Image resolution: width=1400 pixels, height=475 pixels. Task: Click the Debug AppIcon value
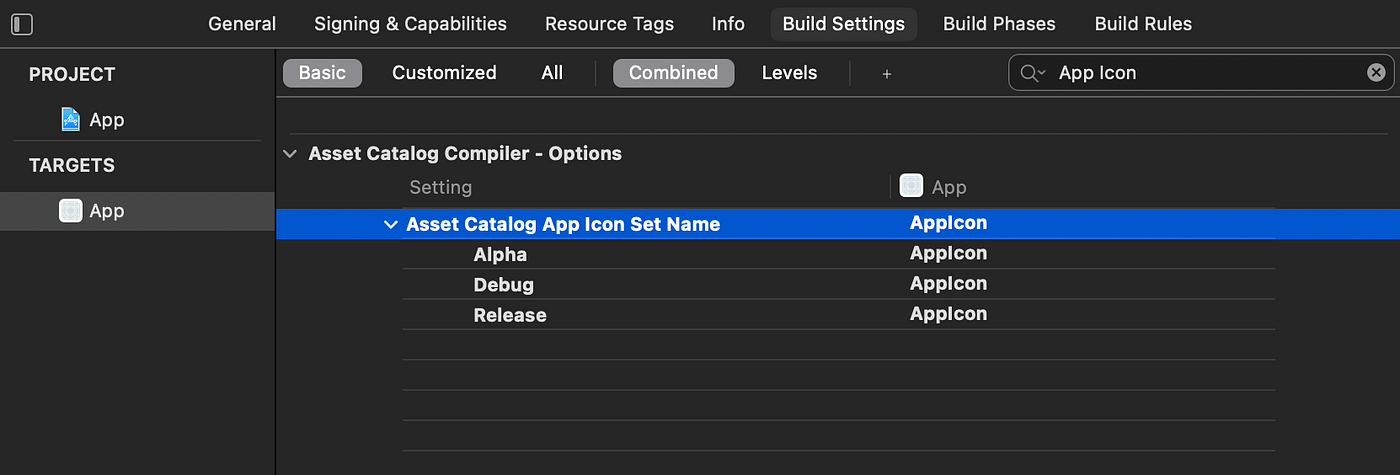click(948, 284)
